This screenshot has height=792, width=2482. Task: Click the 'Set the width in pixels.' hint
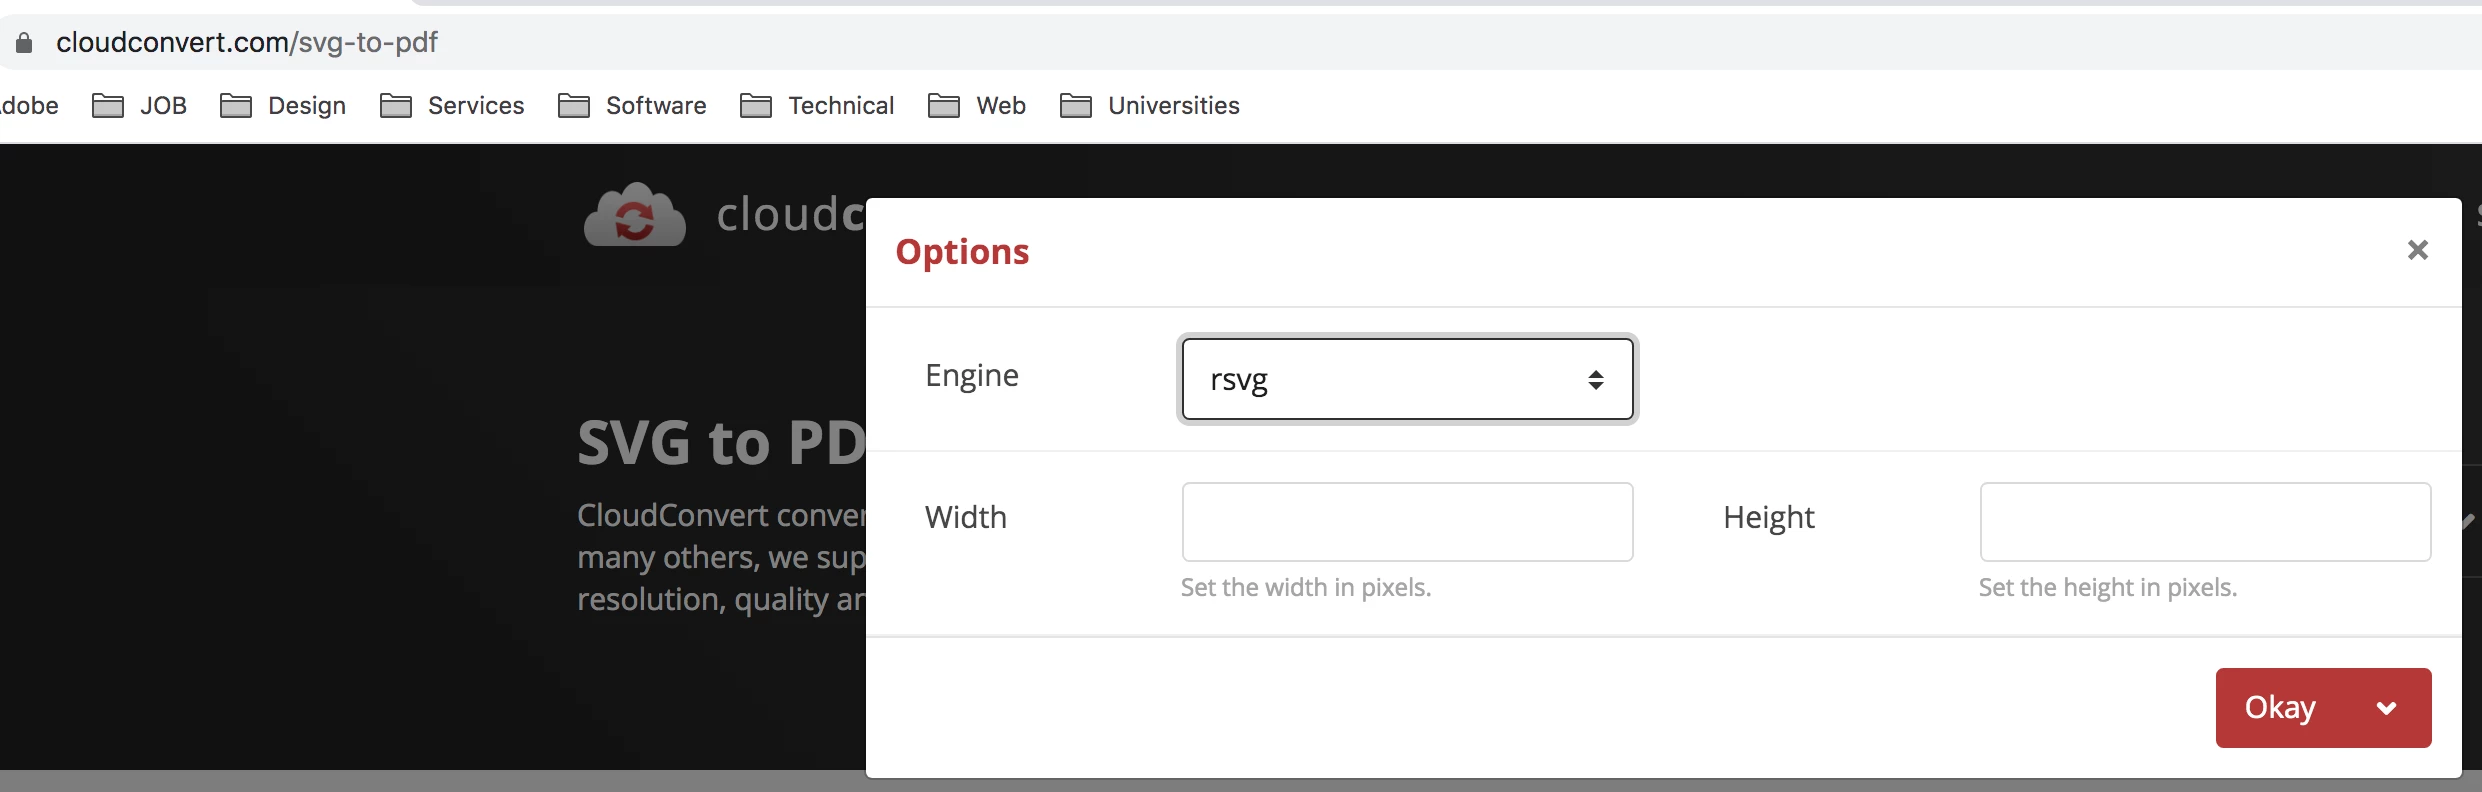[x=1306, y=587]
